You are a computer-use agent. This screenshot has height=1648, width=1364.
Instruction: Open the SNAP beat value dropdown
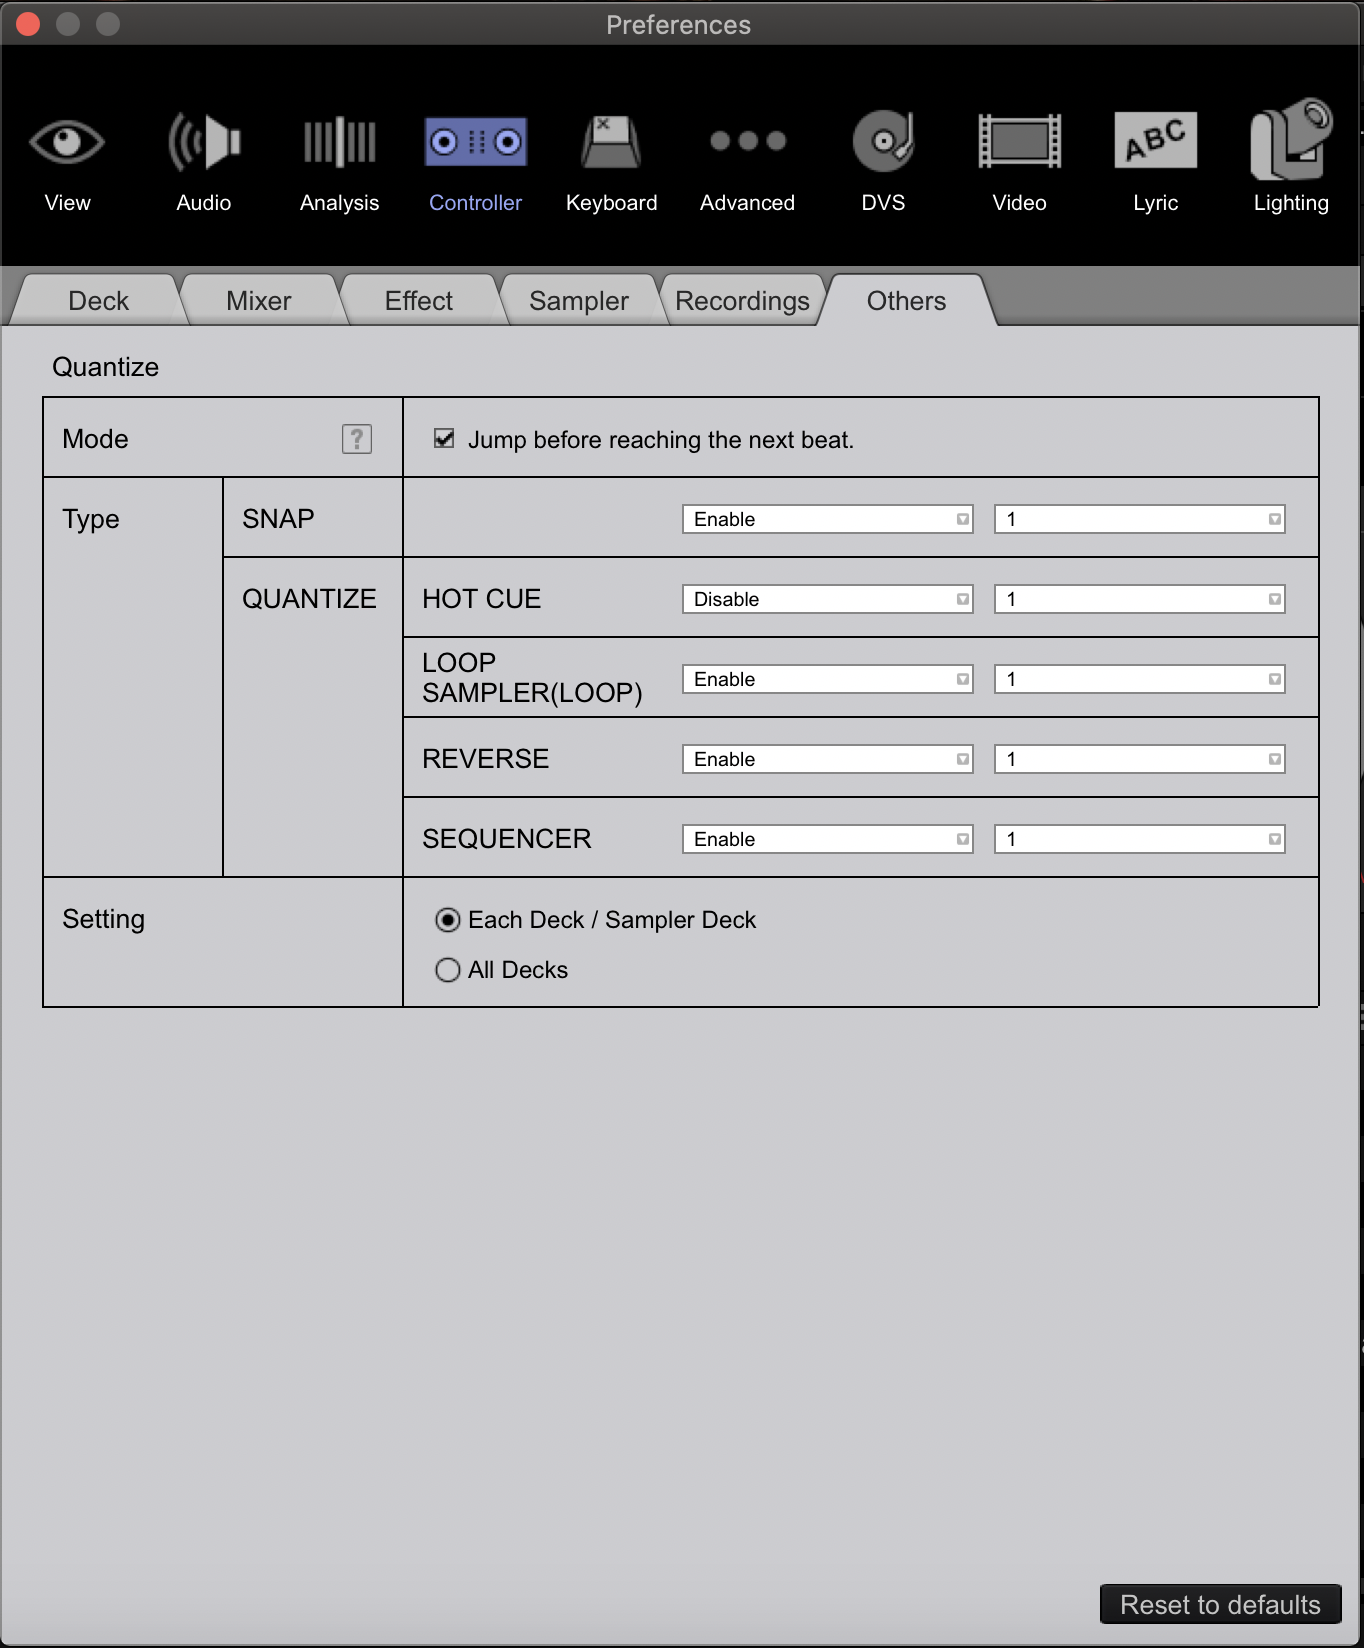(x=1140, y=519)
